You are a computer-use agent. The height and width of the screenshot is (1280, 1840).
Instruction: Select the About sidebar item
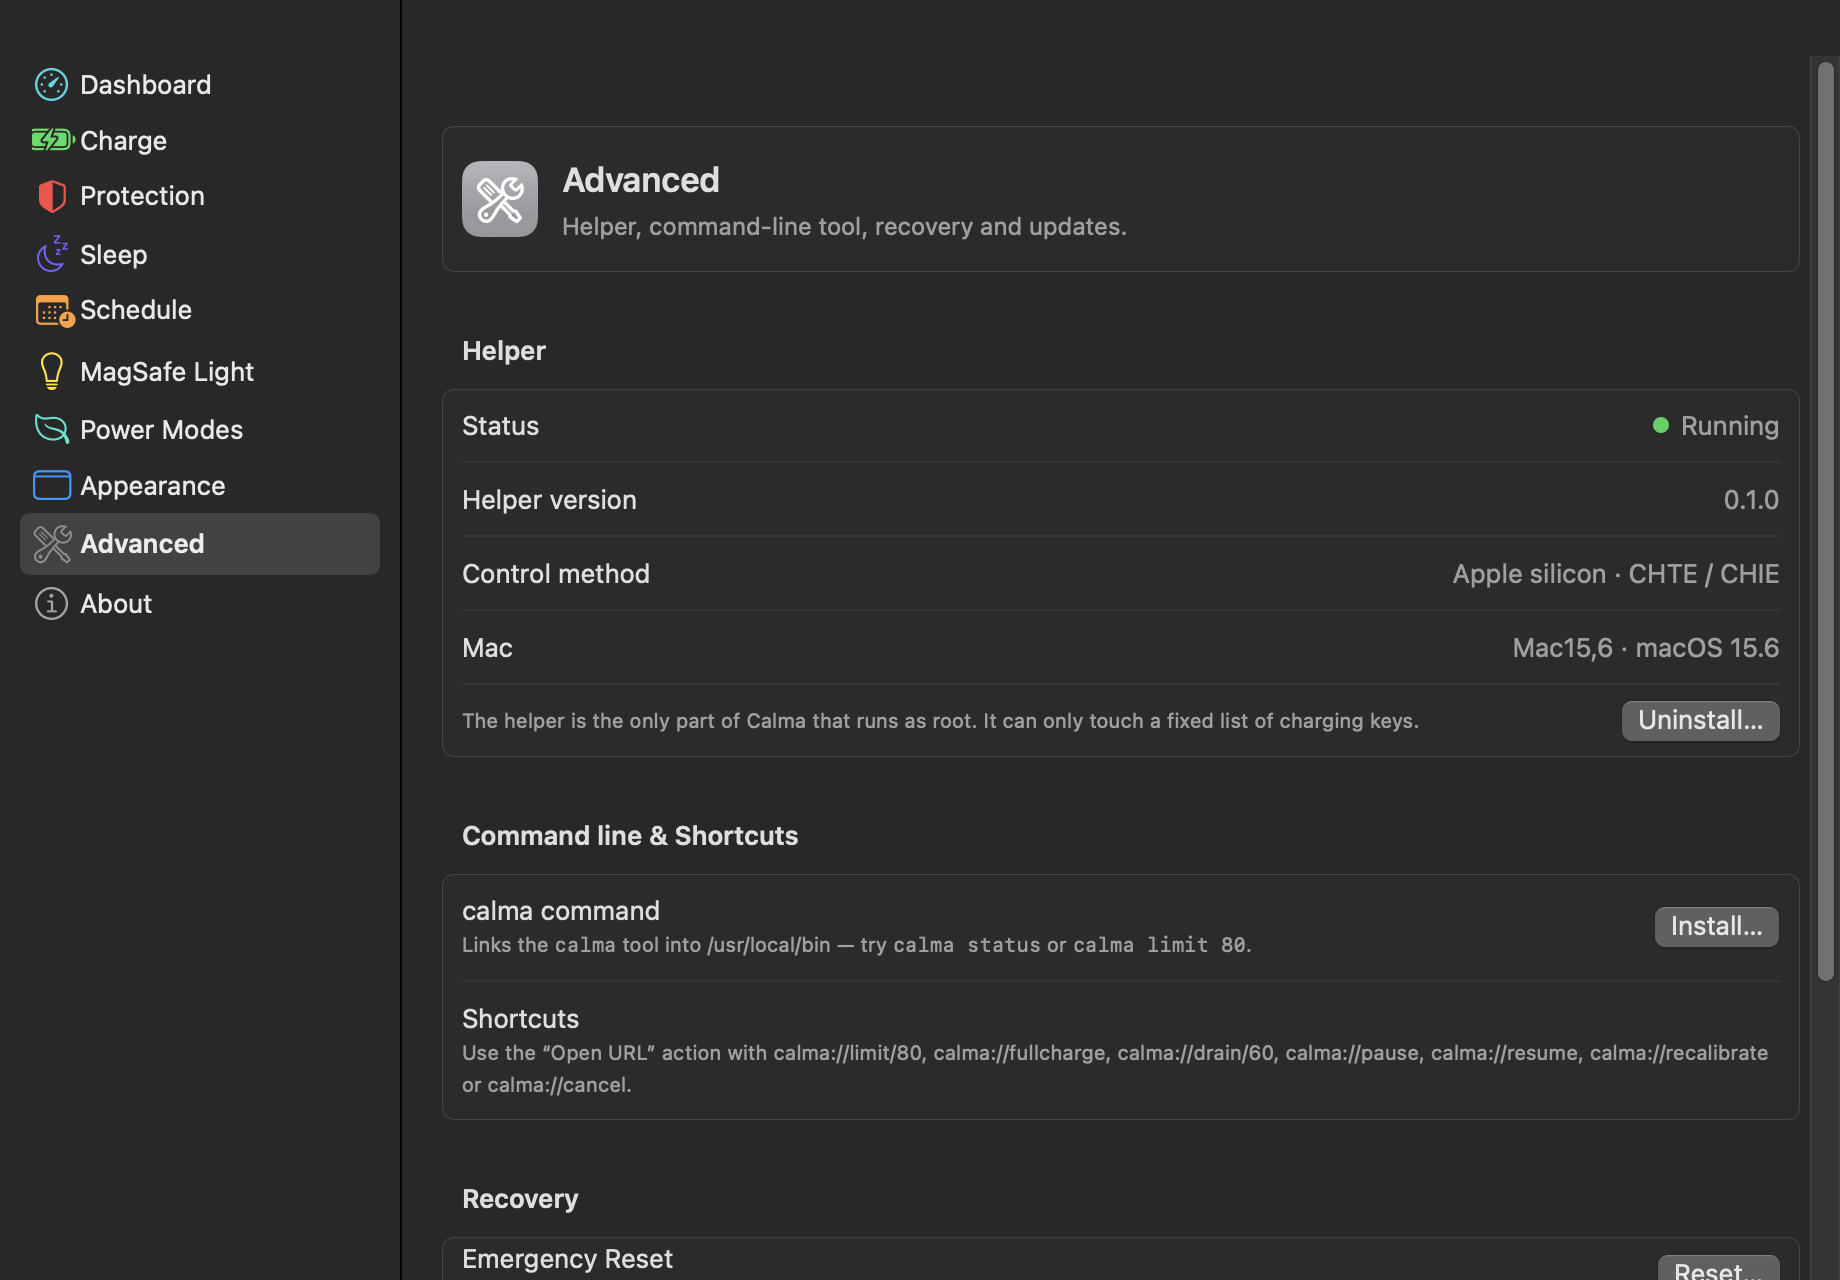pyautogui.click(x=200, y=603)
